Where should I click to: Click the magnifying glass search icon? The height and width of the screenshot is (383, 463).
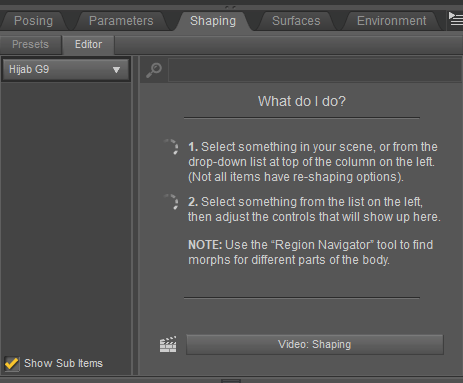click(154, 70)
